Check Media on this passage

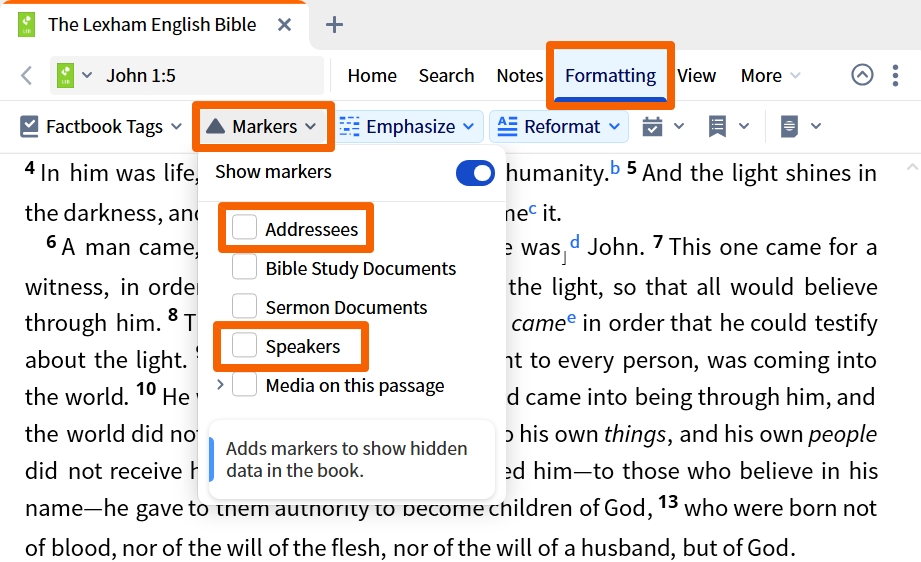pos(244,385)
